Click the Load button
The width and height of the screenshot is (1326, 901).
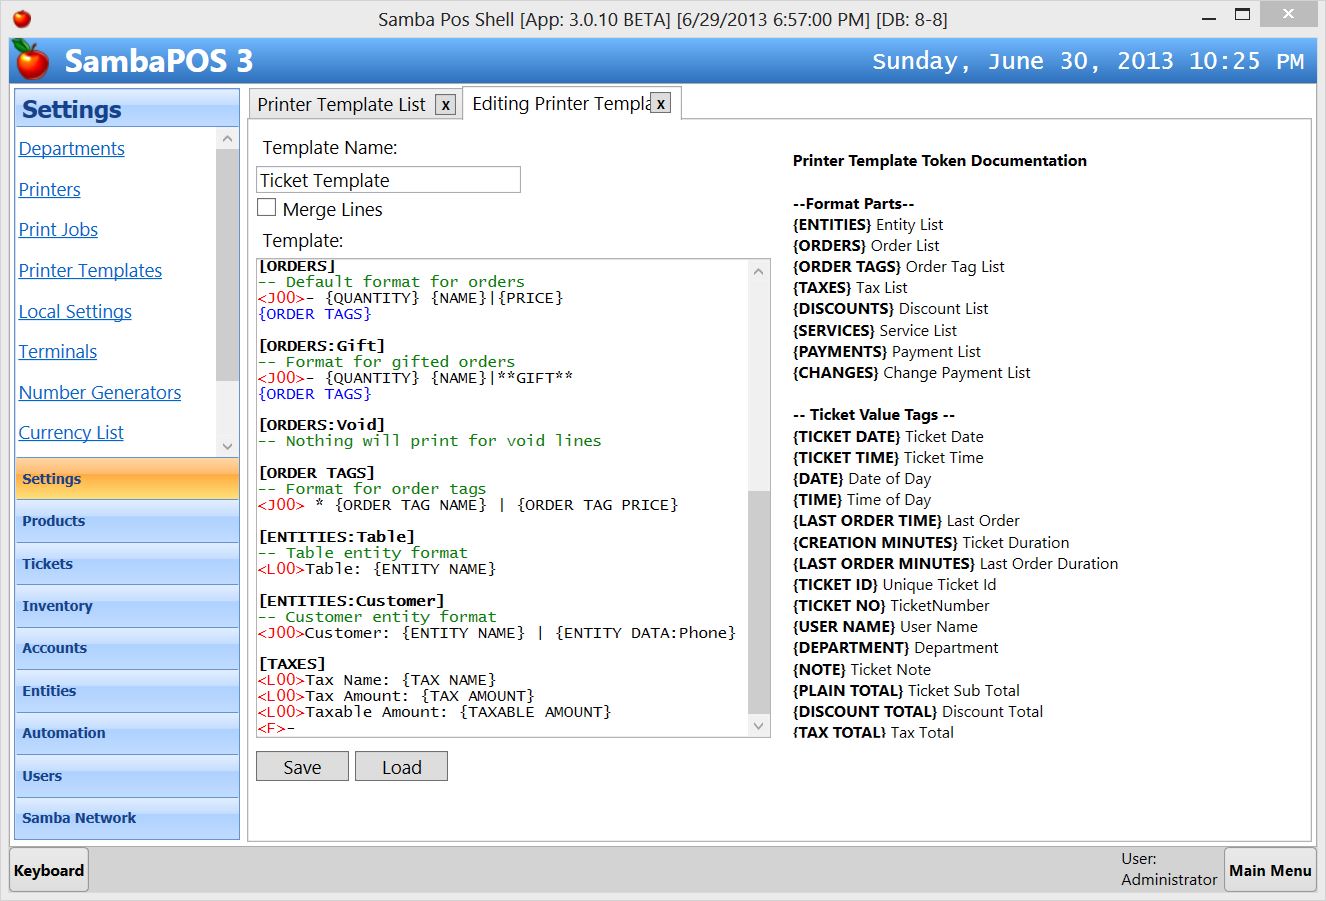pos(401,766)
